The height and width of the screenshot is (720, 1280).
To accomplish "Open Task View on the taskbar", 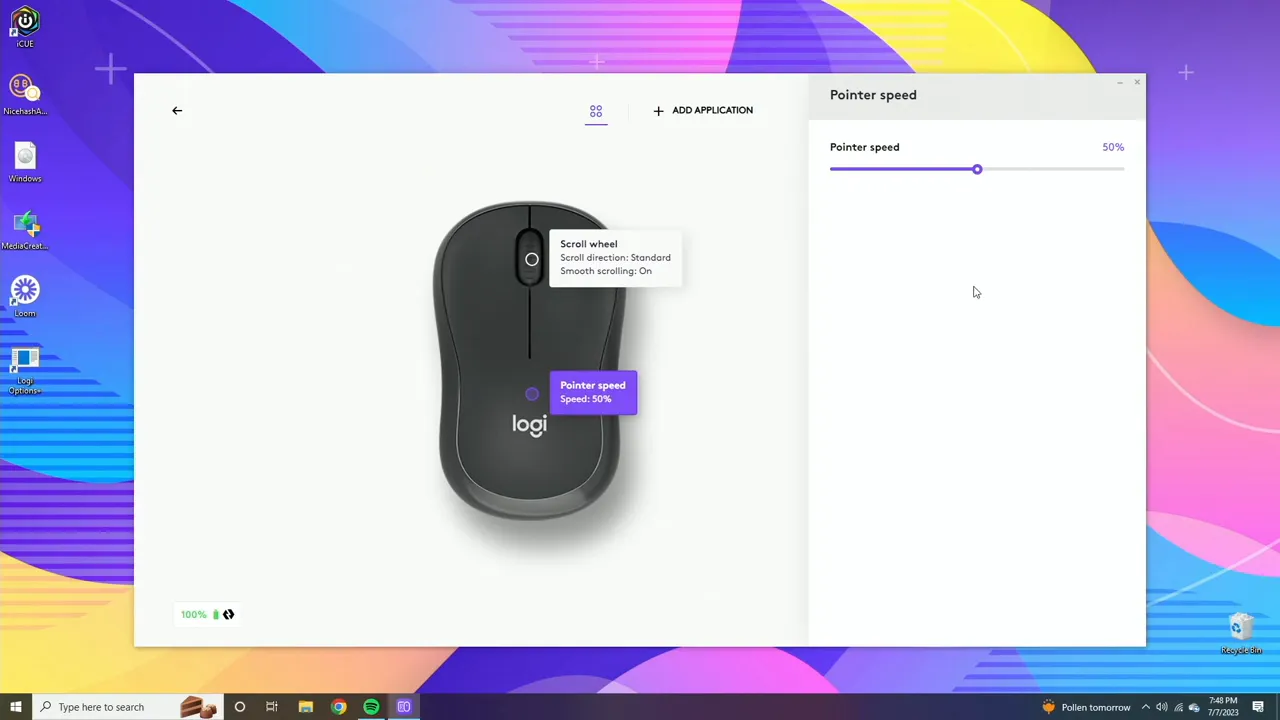I will point(272,707).
